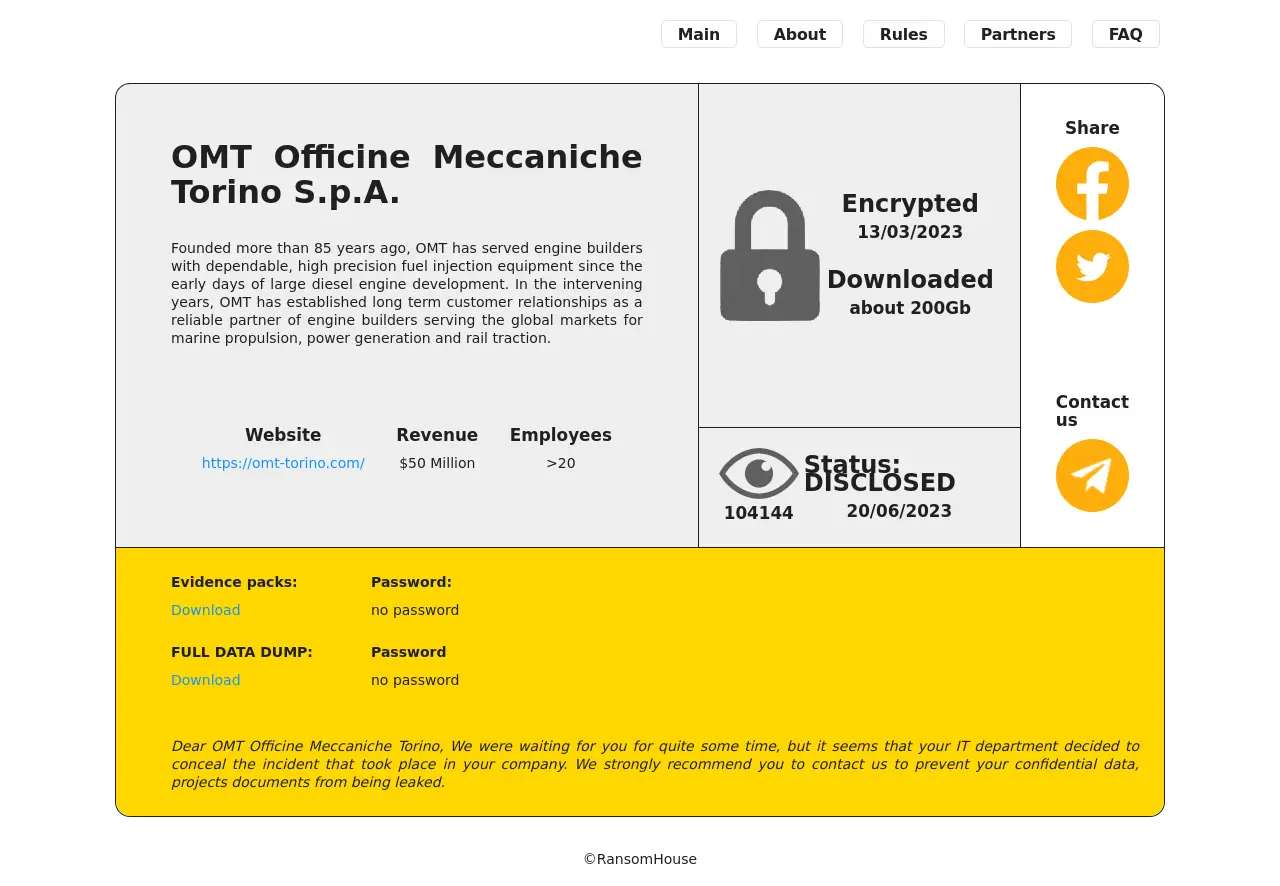Share the page via the Twitter icon
This screenshot has width=1280, height=886.
(x=1092, y=267)
